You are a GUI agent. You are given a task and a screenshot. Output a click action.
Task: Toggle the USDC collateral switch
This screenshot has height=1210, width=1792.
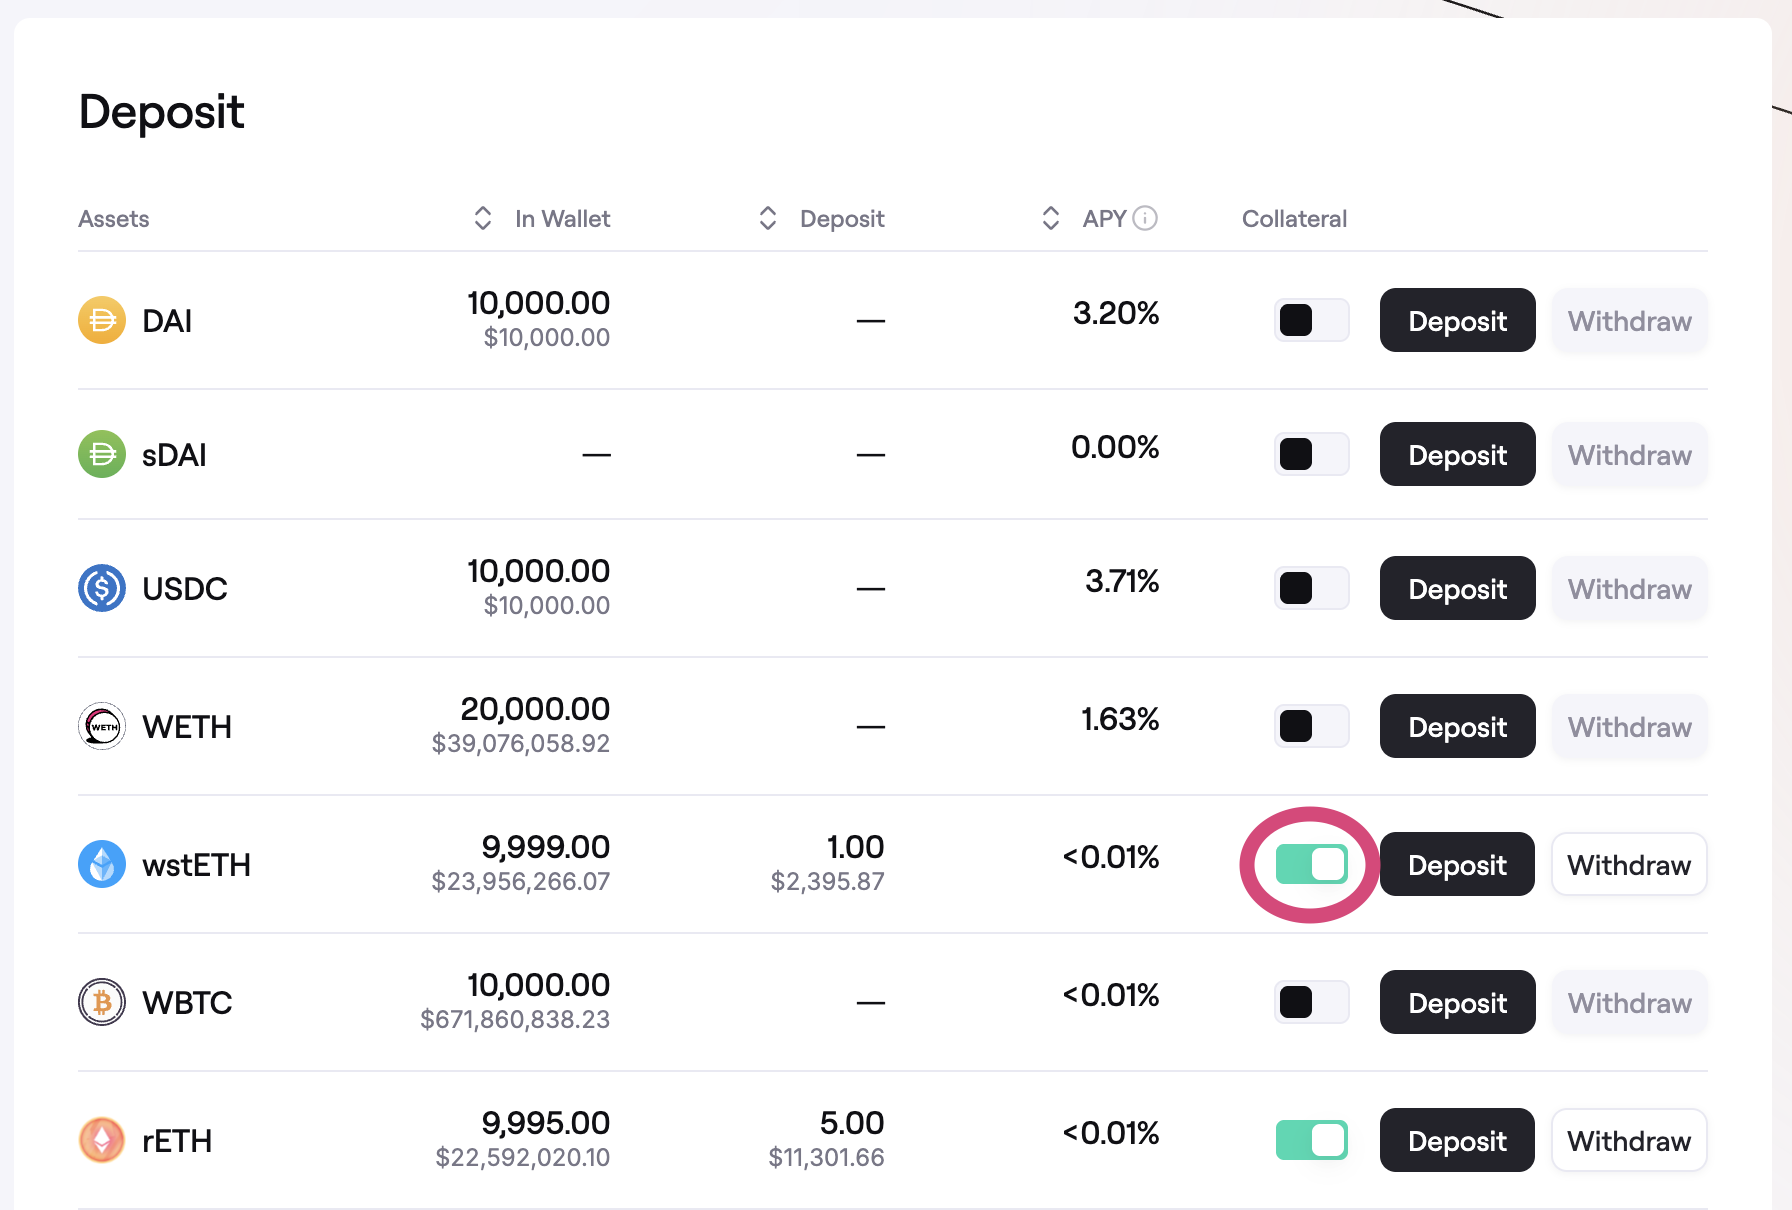tap(1311, 589)
